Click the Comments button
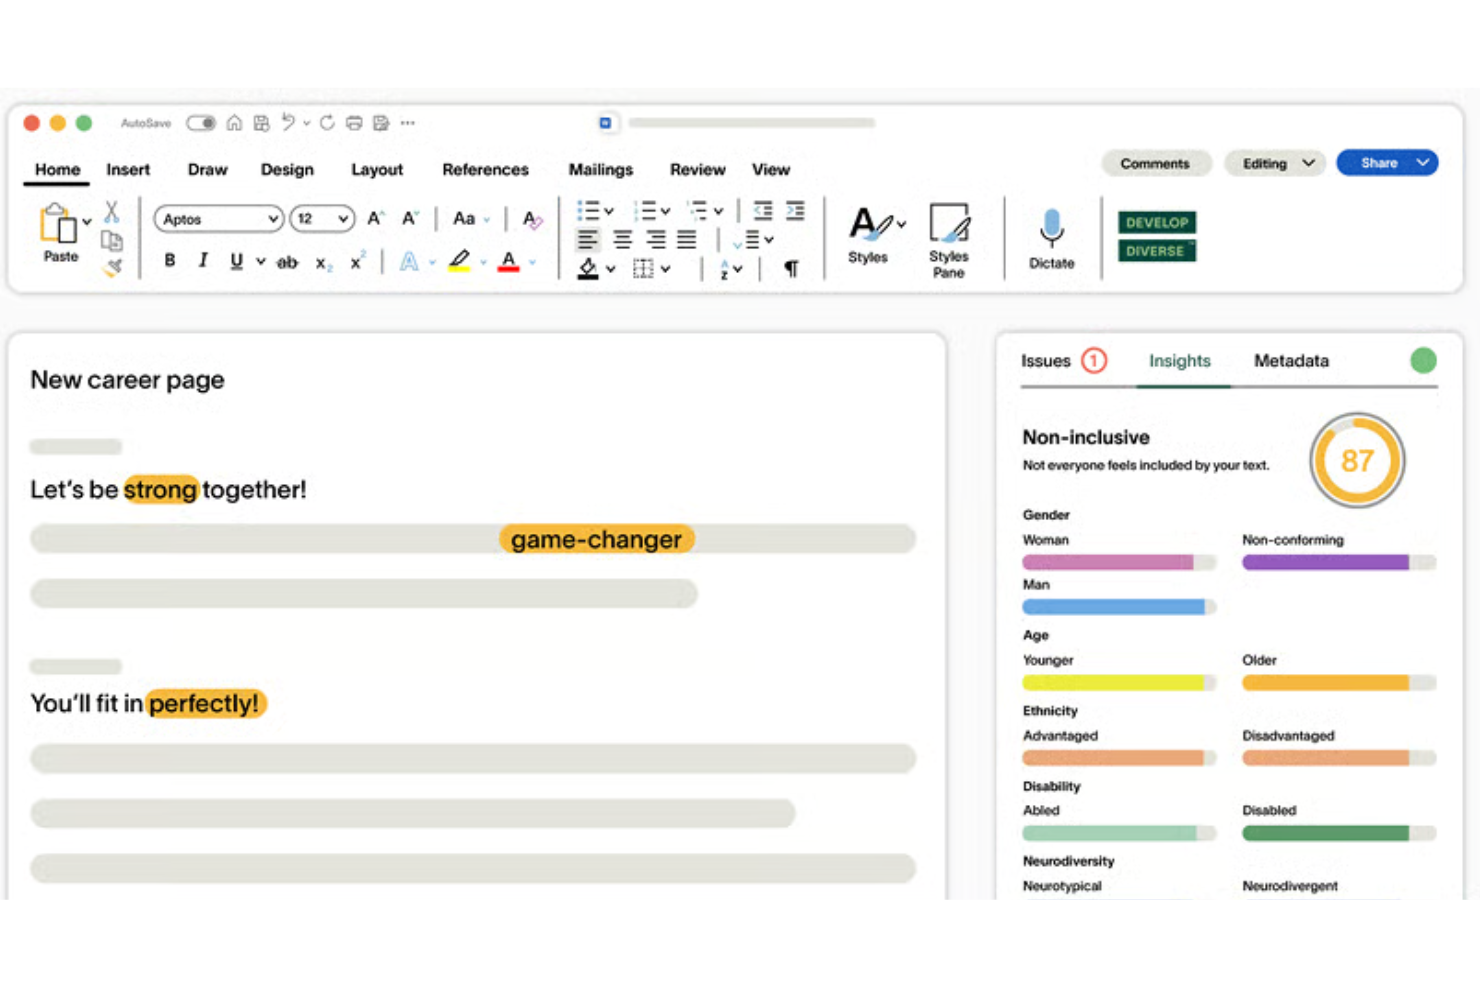Viewport: 1480px width, 987px height. 1155,163
